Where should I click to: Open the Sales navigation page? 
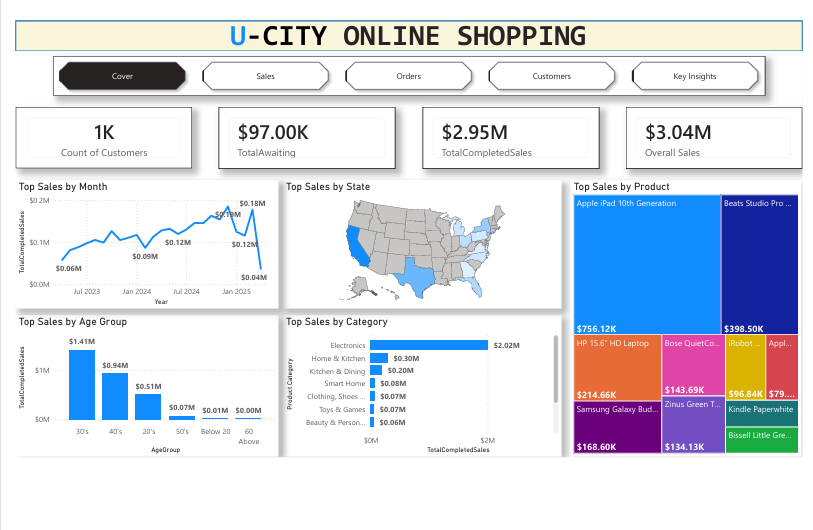tap(265, 76)
